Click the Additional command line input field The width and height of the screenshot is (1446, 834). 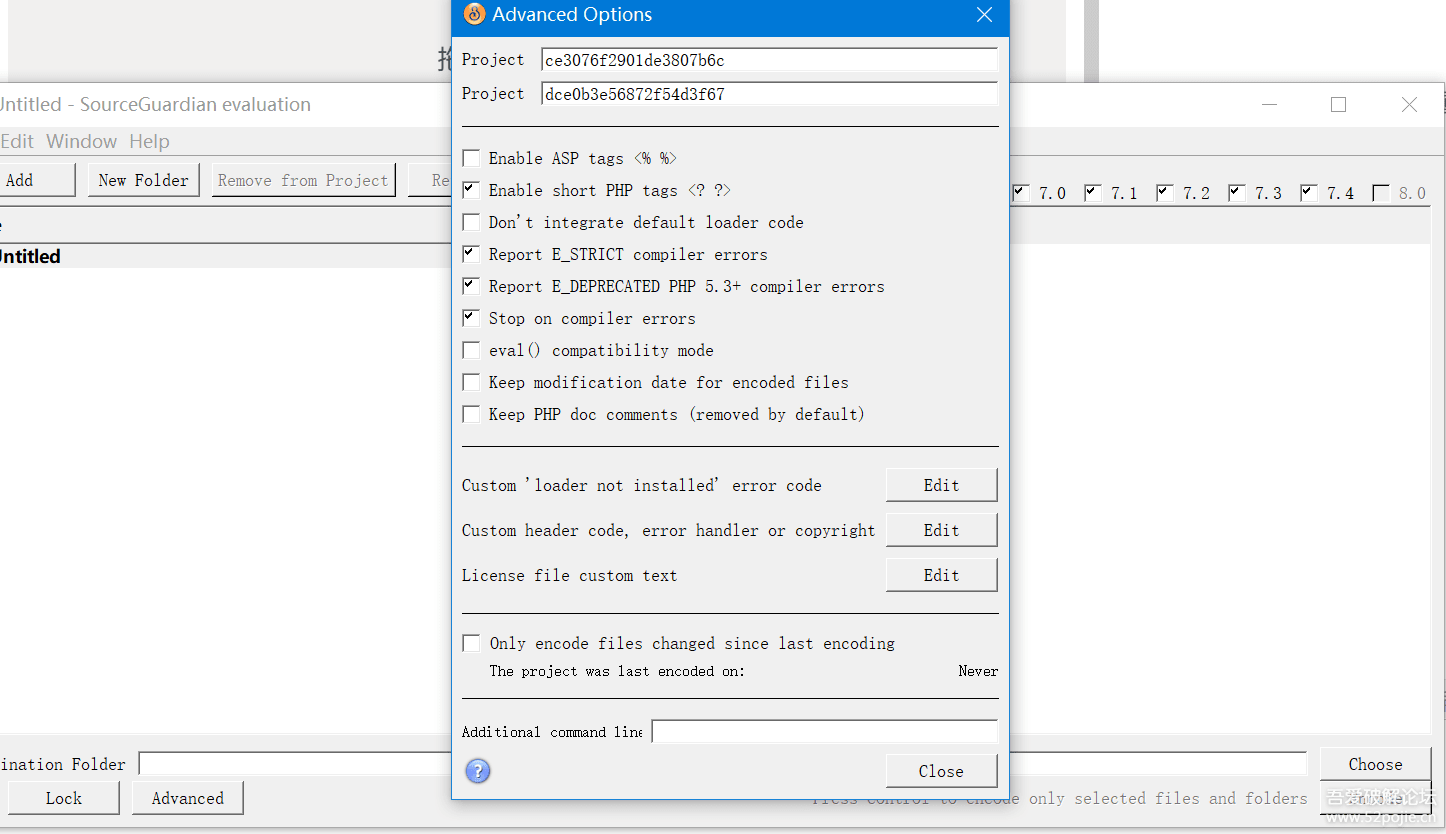coord(824,732)
